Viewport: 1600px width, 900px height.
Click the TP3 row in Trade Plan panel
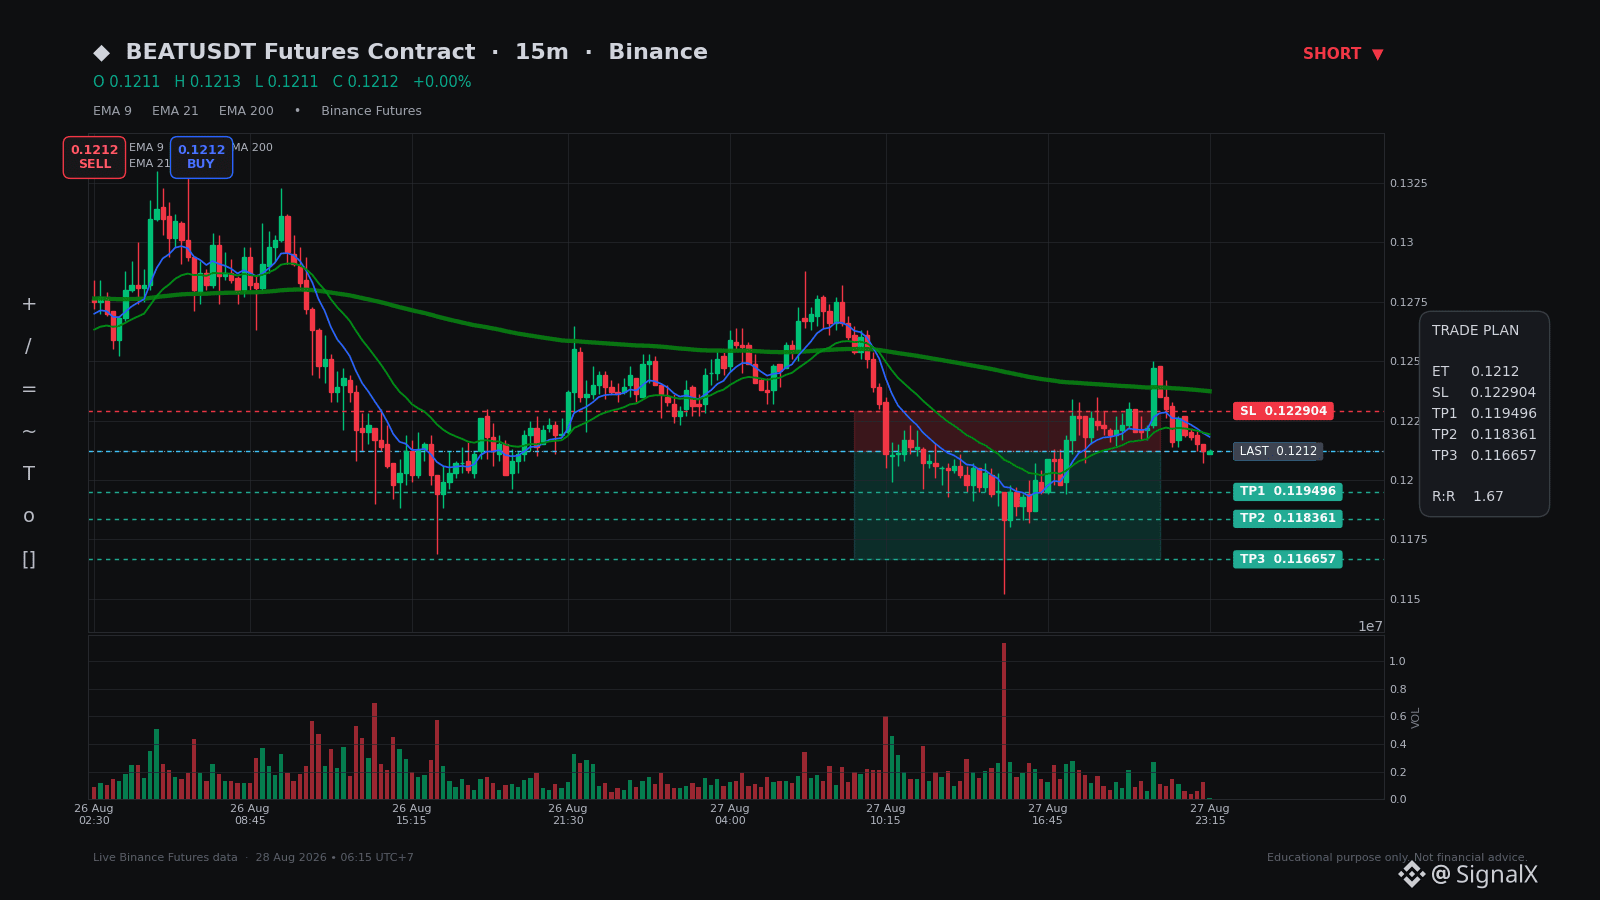1484,455
